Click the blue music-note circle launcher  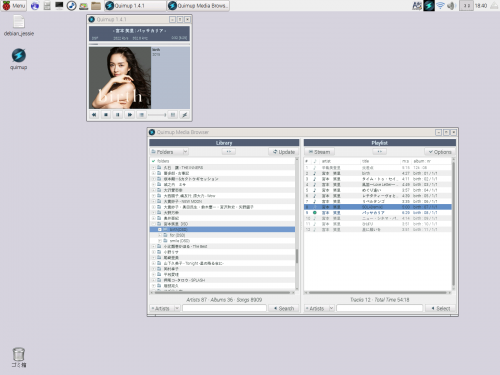[71, 6]
